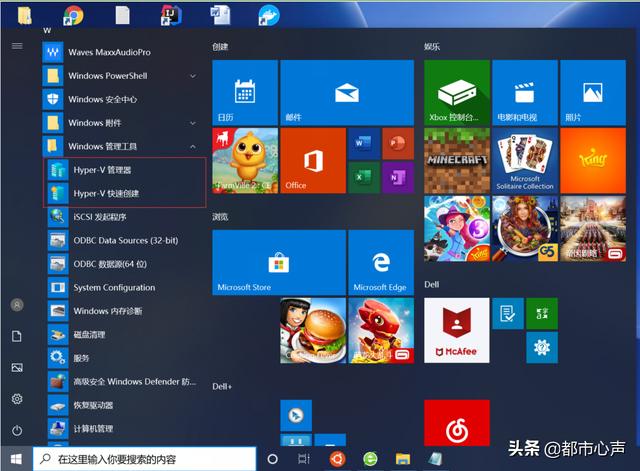Image resolution: width=640 pixels, height=471 pixels.
Task: Open the user account icon
Action: coord(17,305)
